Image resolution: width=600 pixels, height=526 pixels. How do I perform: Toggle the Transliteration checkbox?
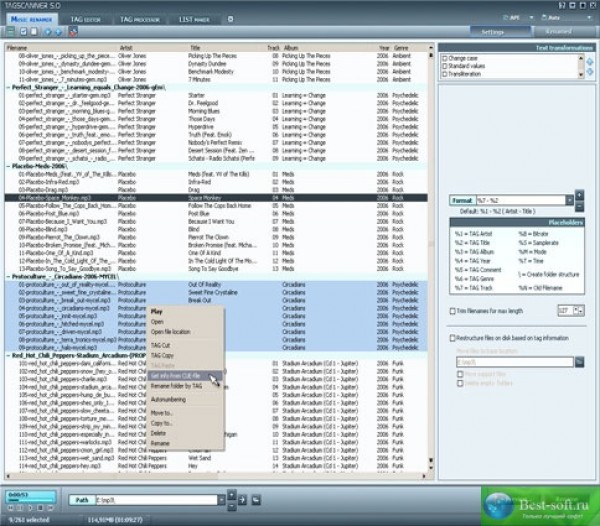point(446,72)
